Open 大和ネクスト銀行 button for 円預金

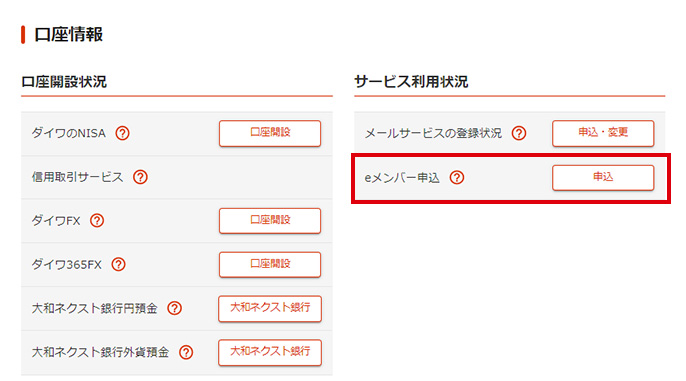tap(270, 308)
